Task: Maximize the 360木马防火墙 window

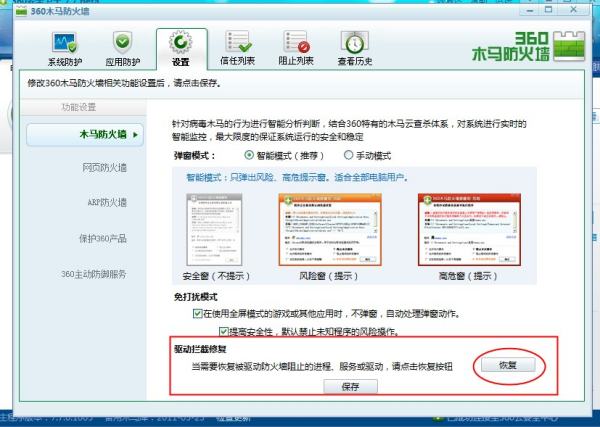Action: (549, 10)
